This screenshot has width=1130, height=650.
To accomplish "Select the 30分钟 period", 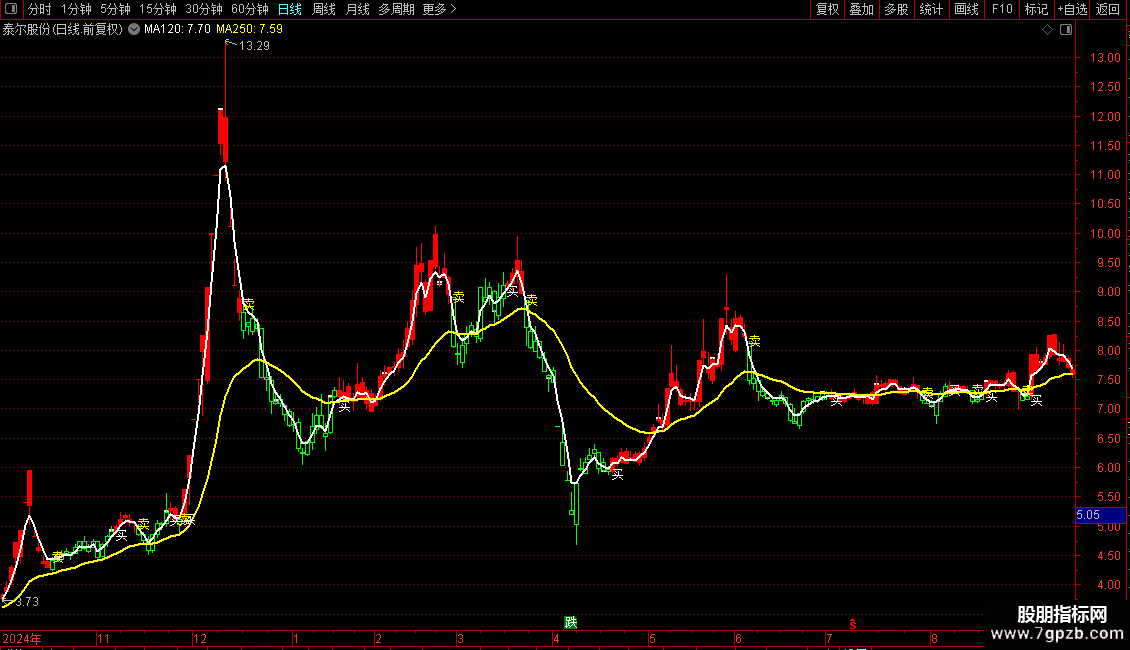I will [x=204, y=9].
